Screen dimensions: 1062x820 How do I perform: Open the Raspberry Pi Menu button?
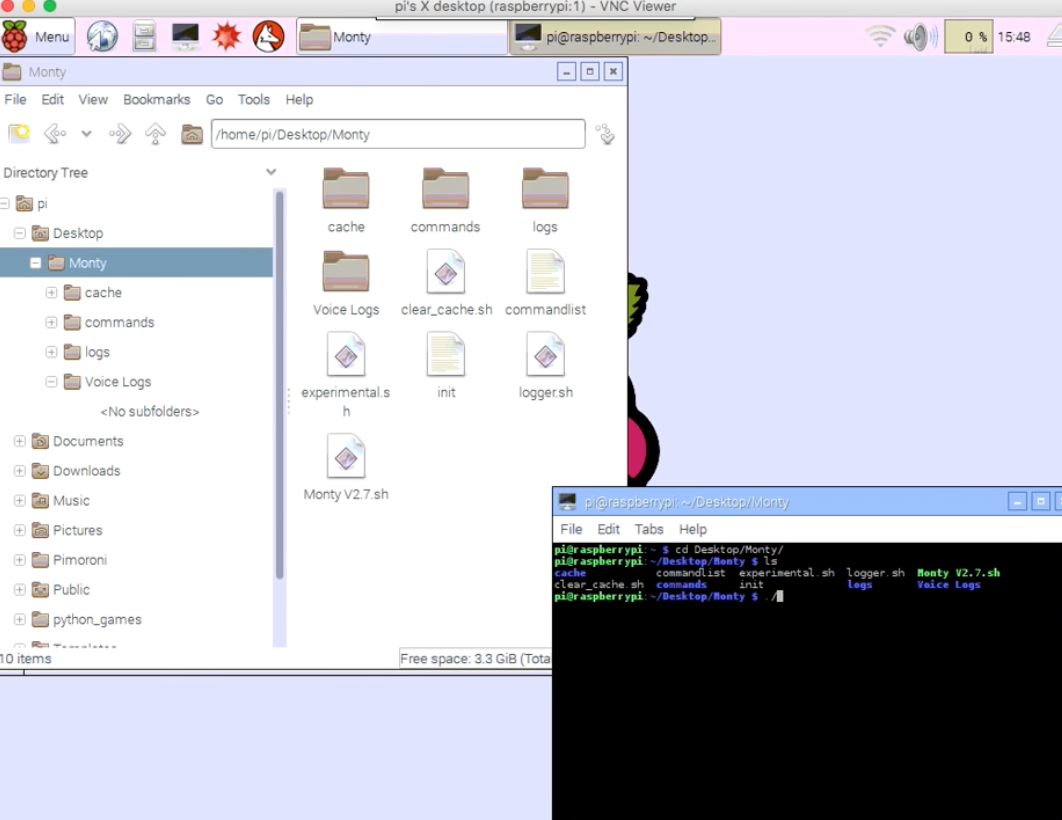click(x=37, y=37)
